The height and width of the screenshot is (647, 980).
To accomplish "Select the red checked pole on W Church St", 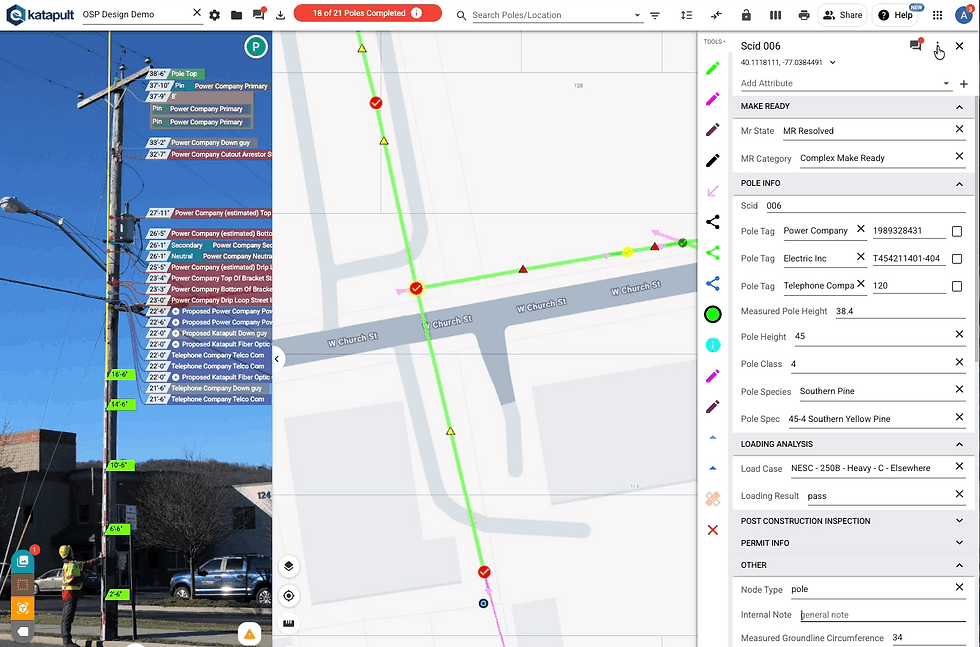I will pos(416,288).
